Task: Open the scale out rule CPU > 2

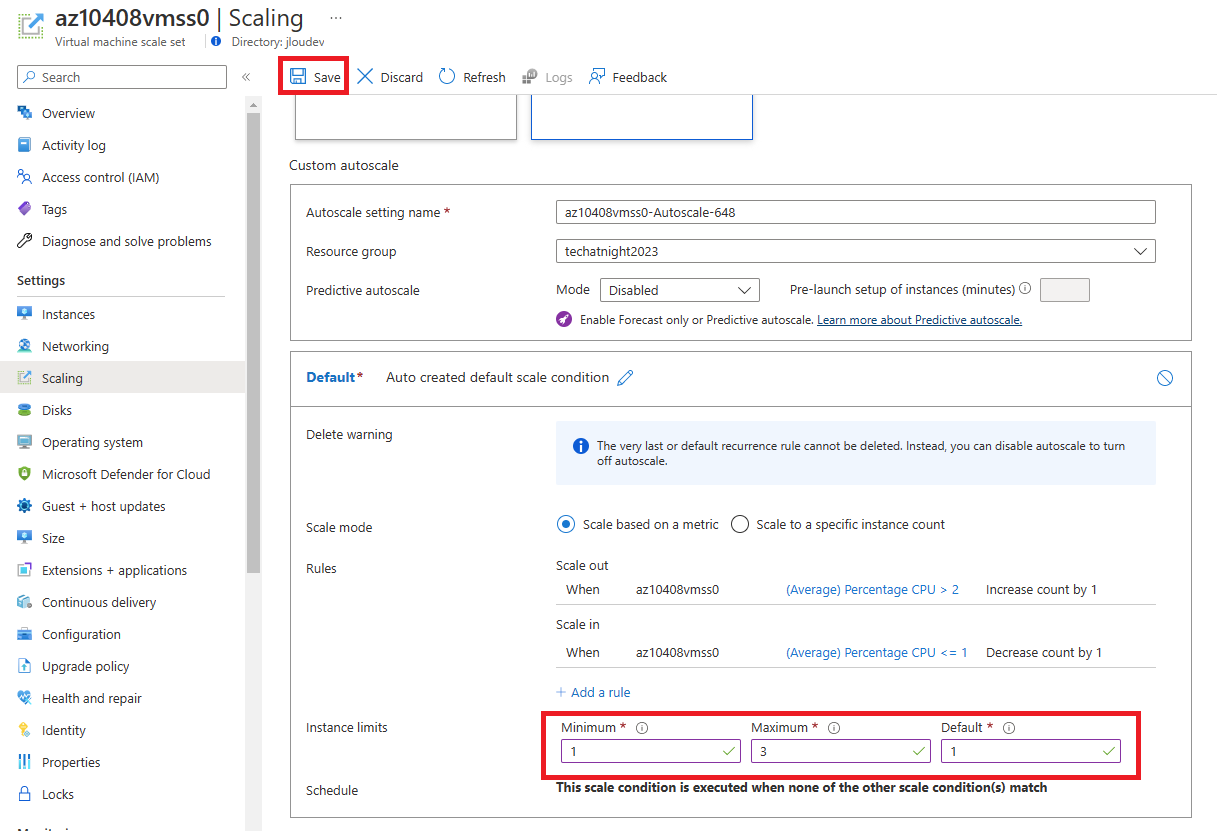Action: 872,589
